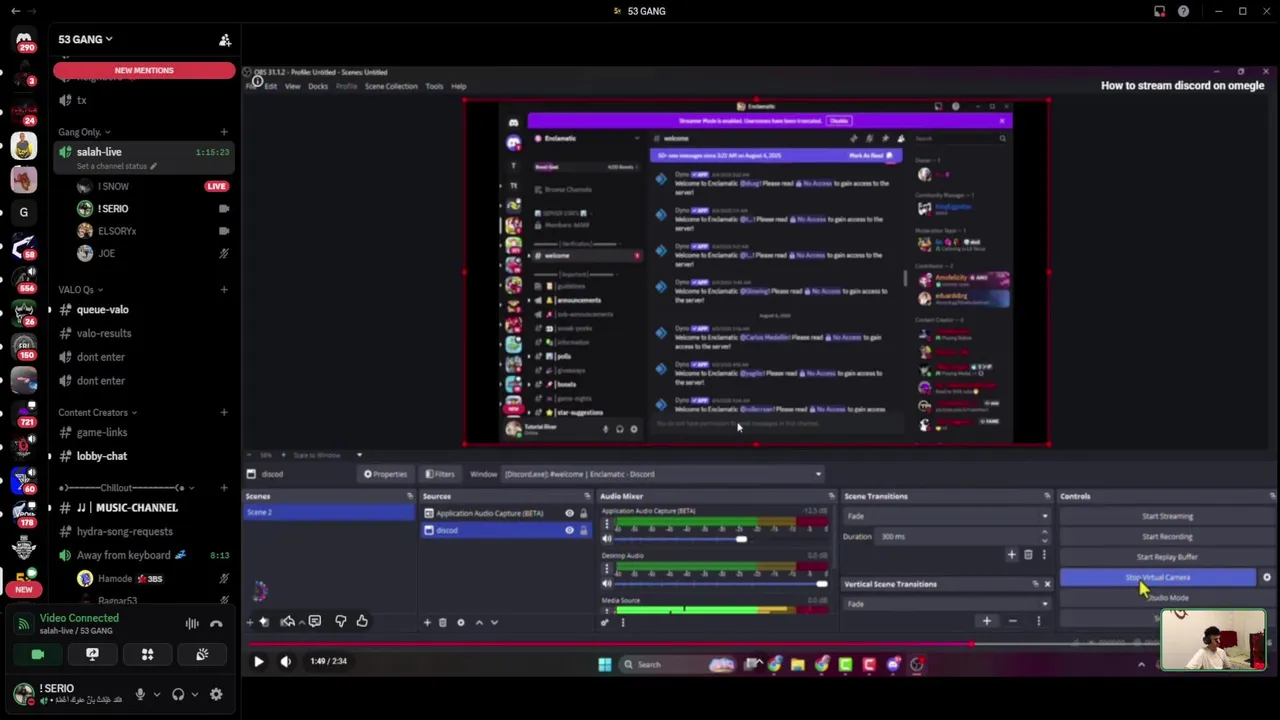Open the screen share button
Screen dimensions: 1280x720
click(92, 654)
